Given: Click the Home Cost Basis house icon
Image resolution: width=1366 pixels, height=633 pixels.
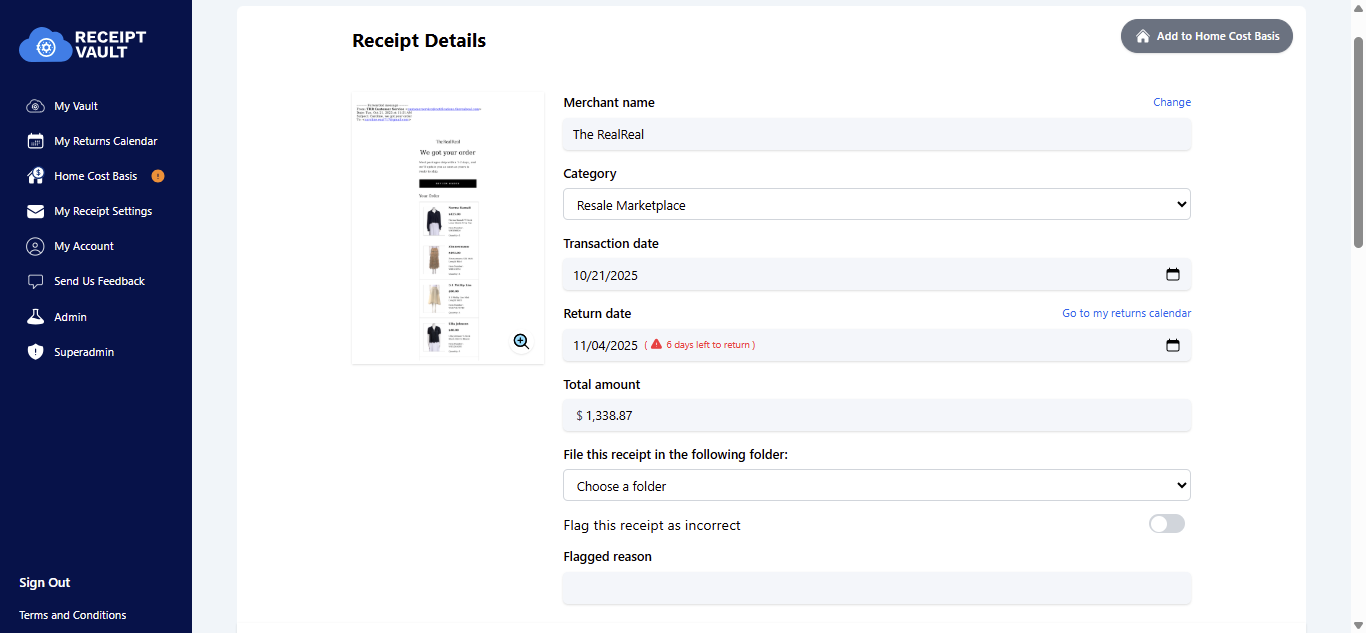Looking at the screenshot, I should coord(35,176).
